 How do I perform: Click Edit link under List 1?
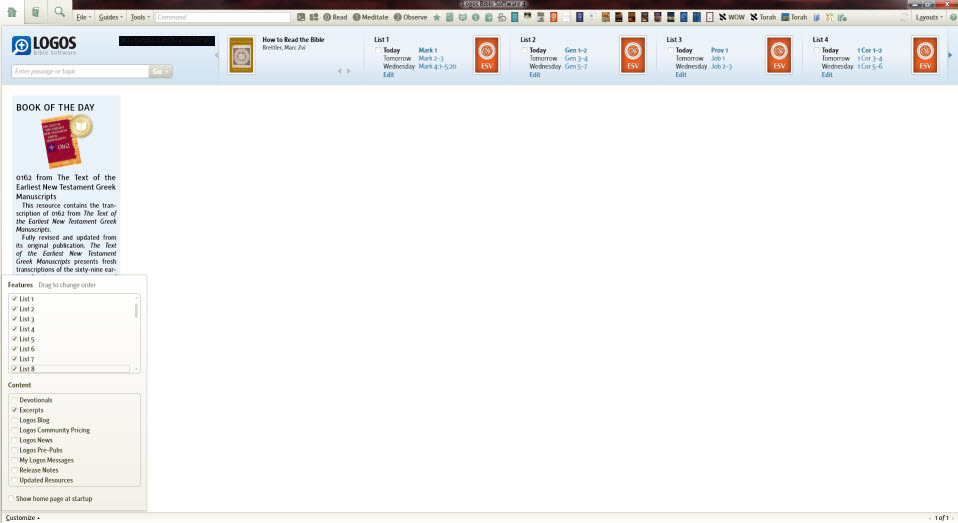coord(389,75)
